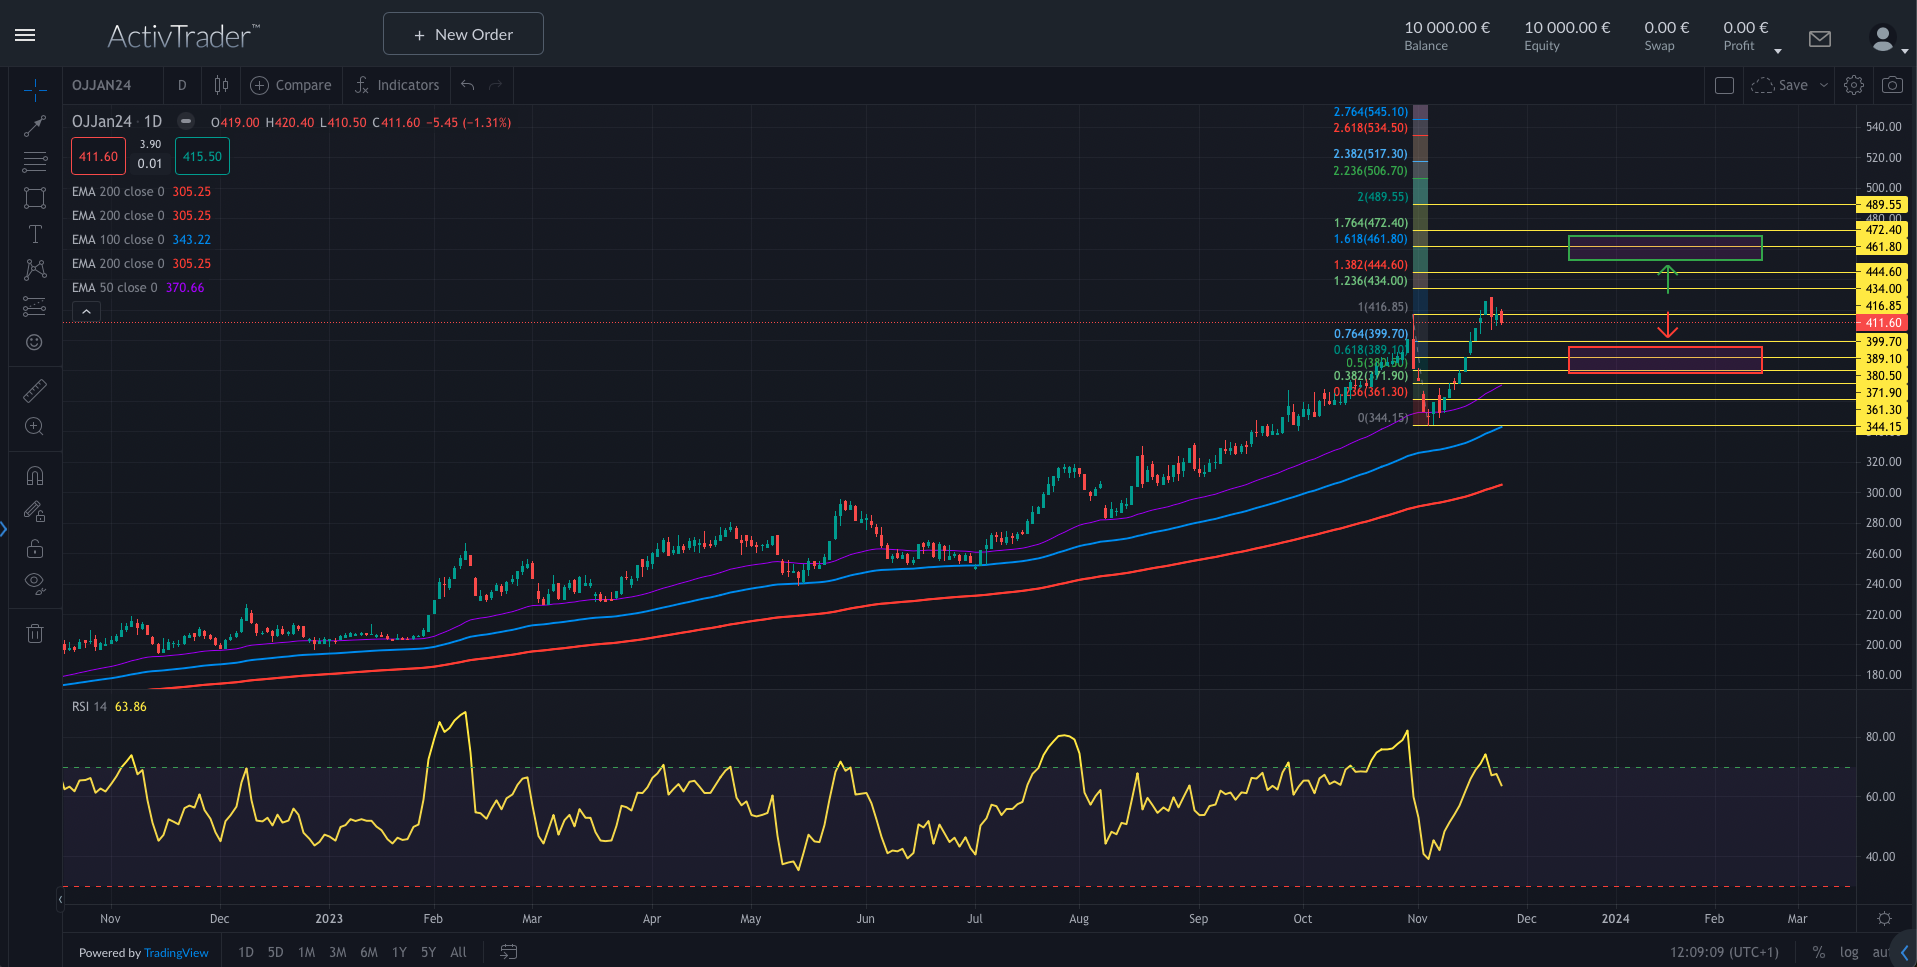The image size is (1917, 967).
Task: Toggle logarithmic scale with log button
Action: (1849, 952)
